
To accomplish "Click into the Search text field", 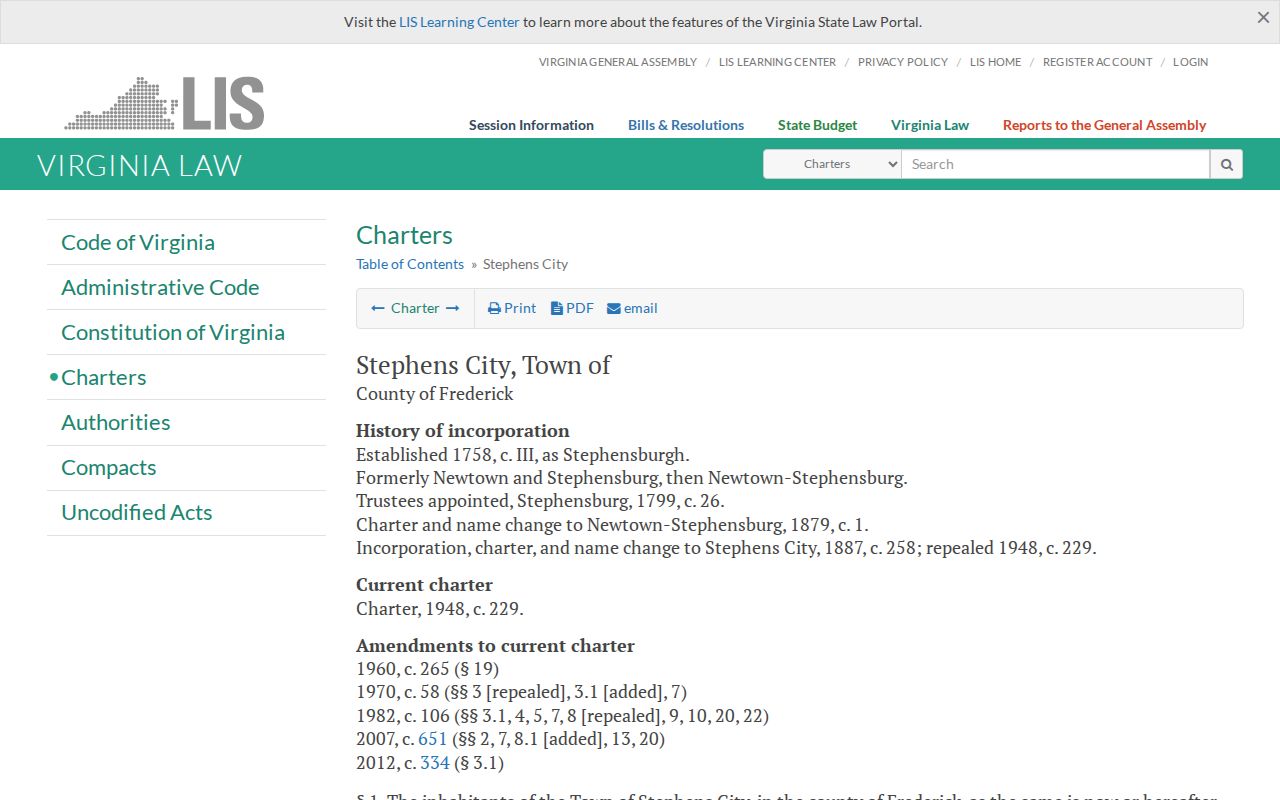I will [x=1055, y=164].
